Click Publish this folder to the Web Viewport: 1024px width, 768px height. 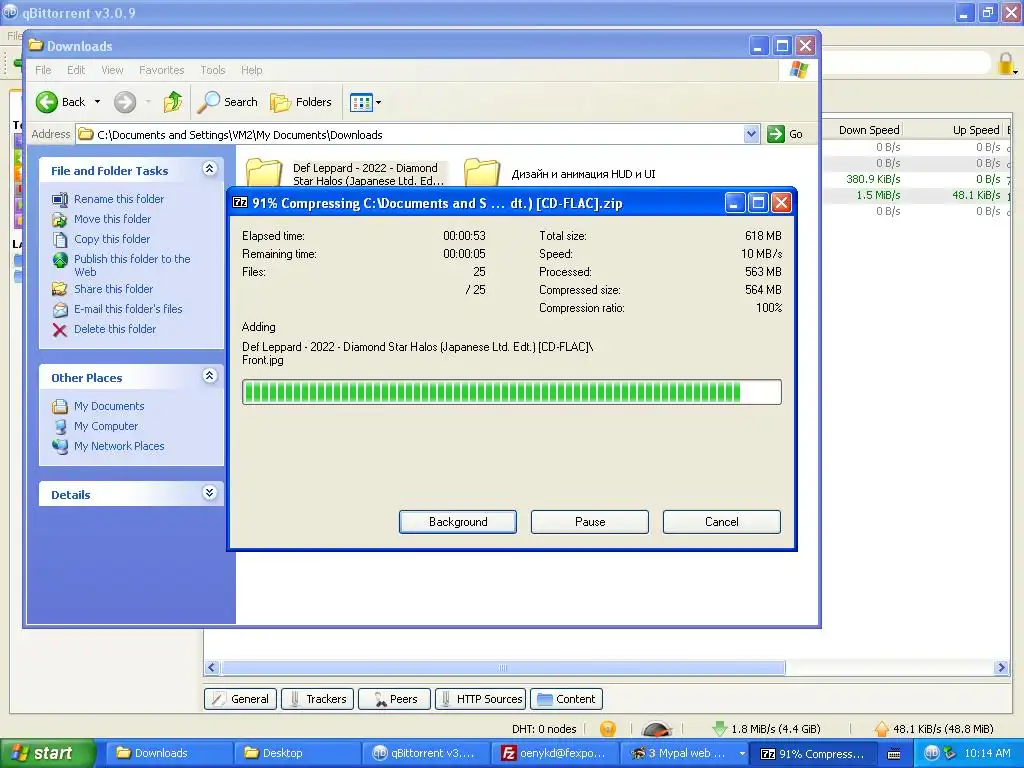(132, 265)
